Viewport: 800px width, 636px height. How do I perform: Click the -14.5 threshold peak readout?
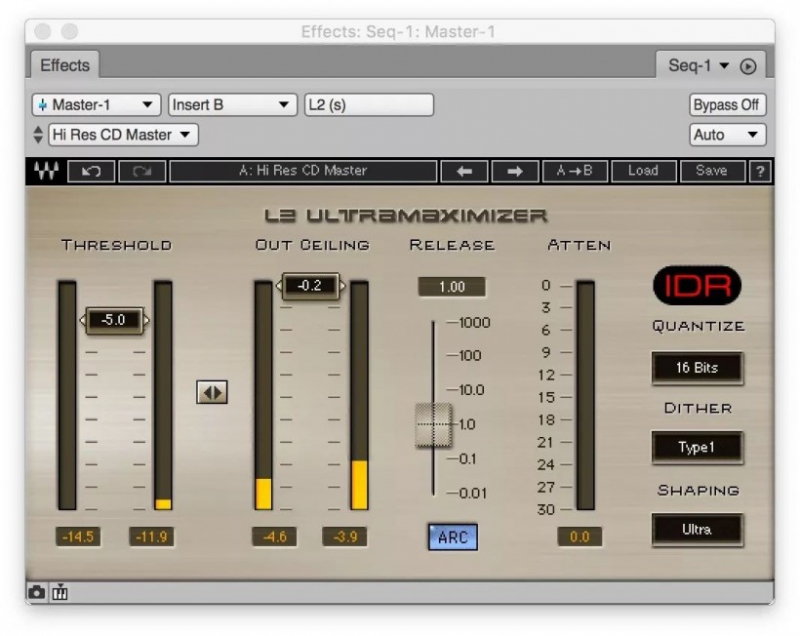pyautogui.click(x=78, y=537)
